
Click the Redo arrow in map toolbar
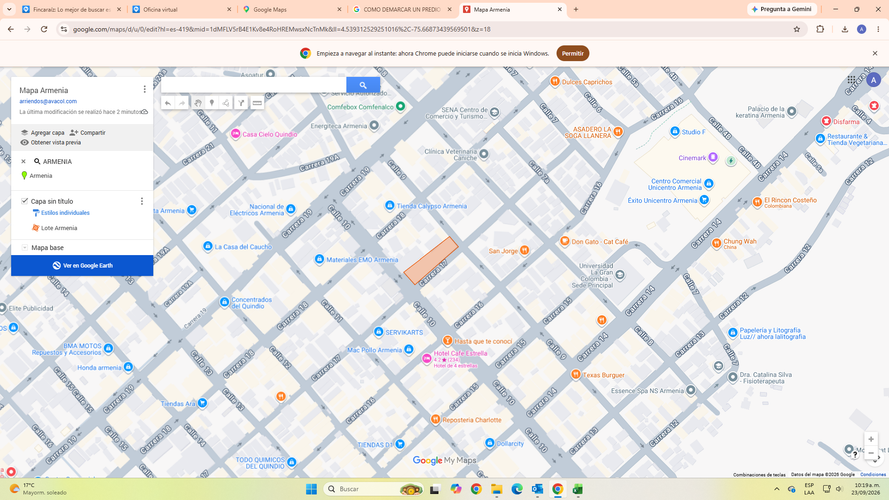pyautogui.click(x=182, y=103)
